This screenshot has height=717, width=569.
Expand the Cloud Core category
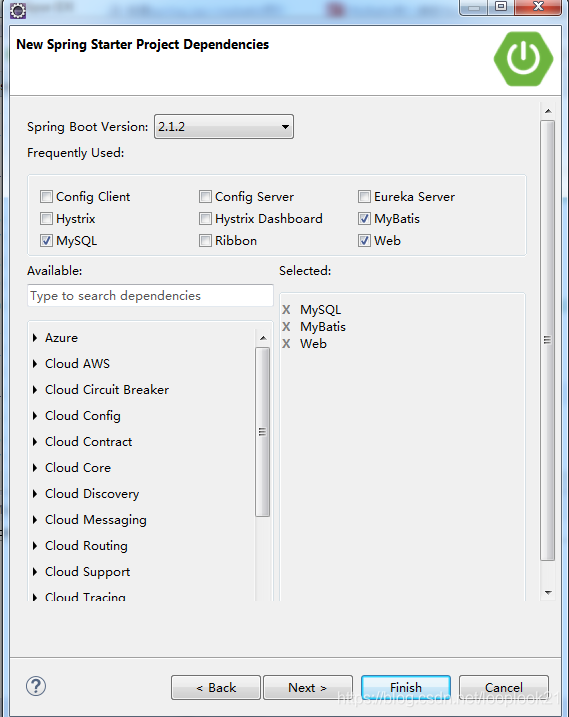(35, 468)
